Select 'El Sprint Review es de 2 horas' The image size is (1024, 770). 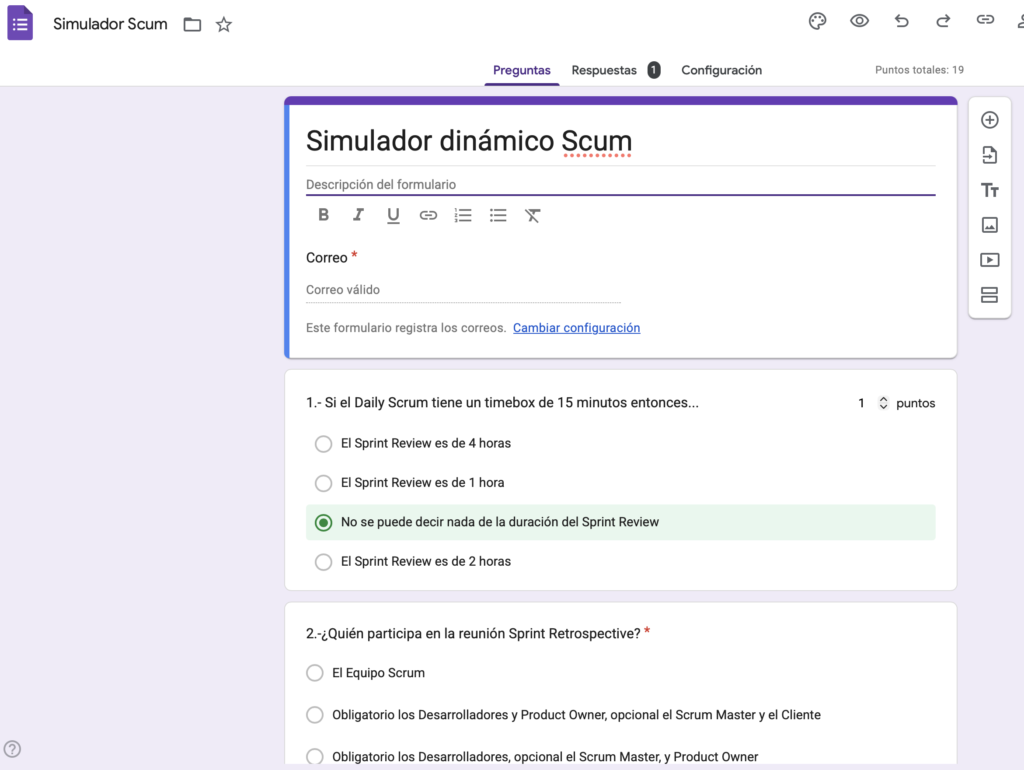pos(323,562)
